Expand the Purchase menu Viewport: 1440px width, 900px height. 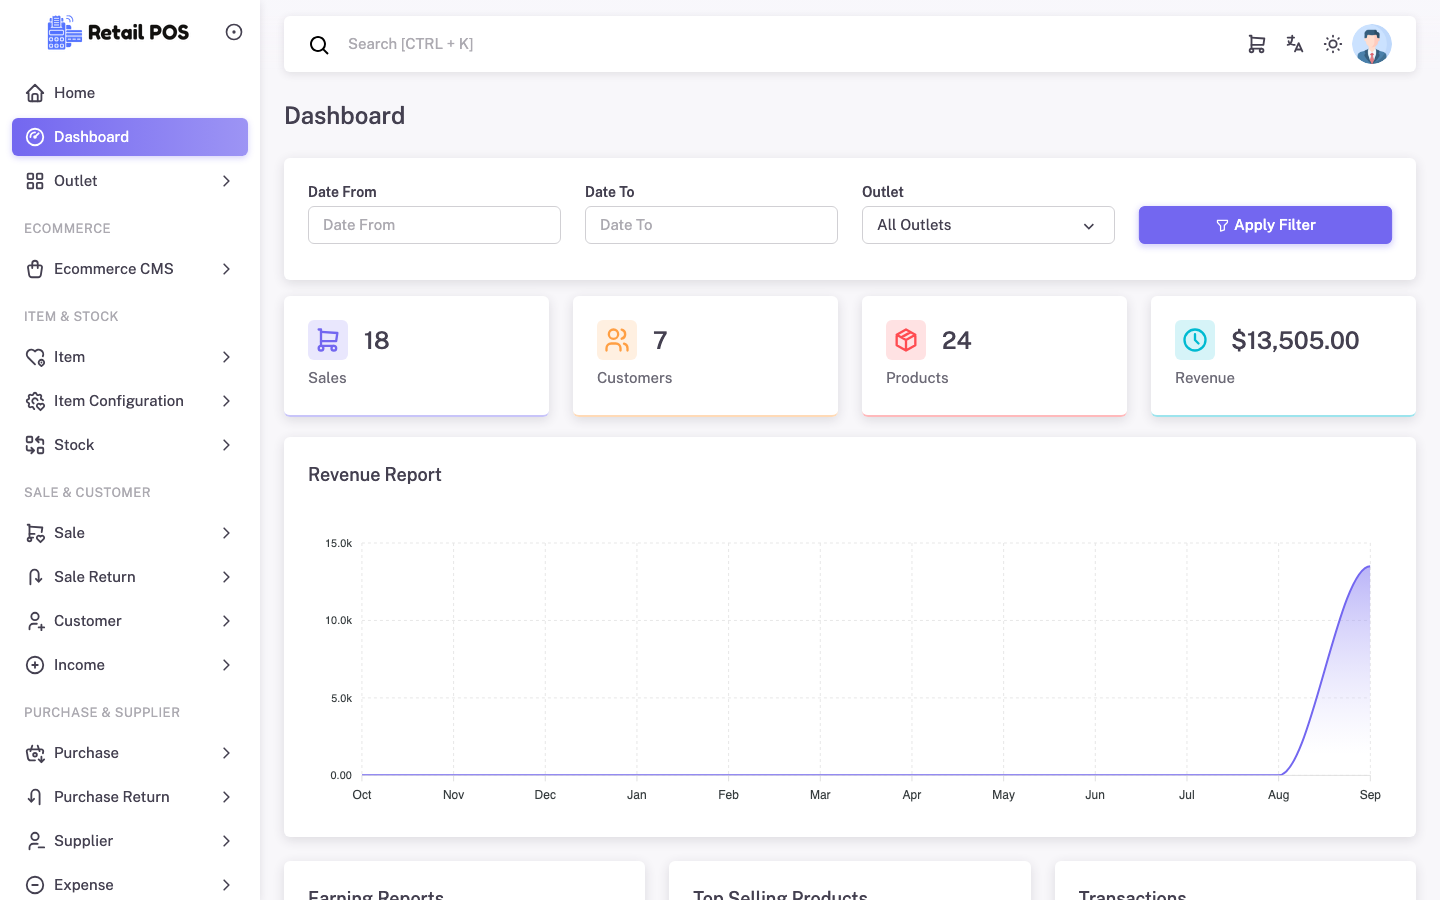(x=130, y=753)
